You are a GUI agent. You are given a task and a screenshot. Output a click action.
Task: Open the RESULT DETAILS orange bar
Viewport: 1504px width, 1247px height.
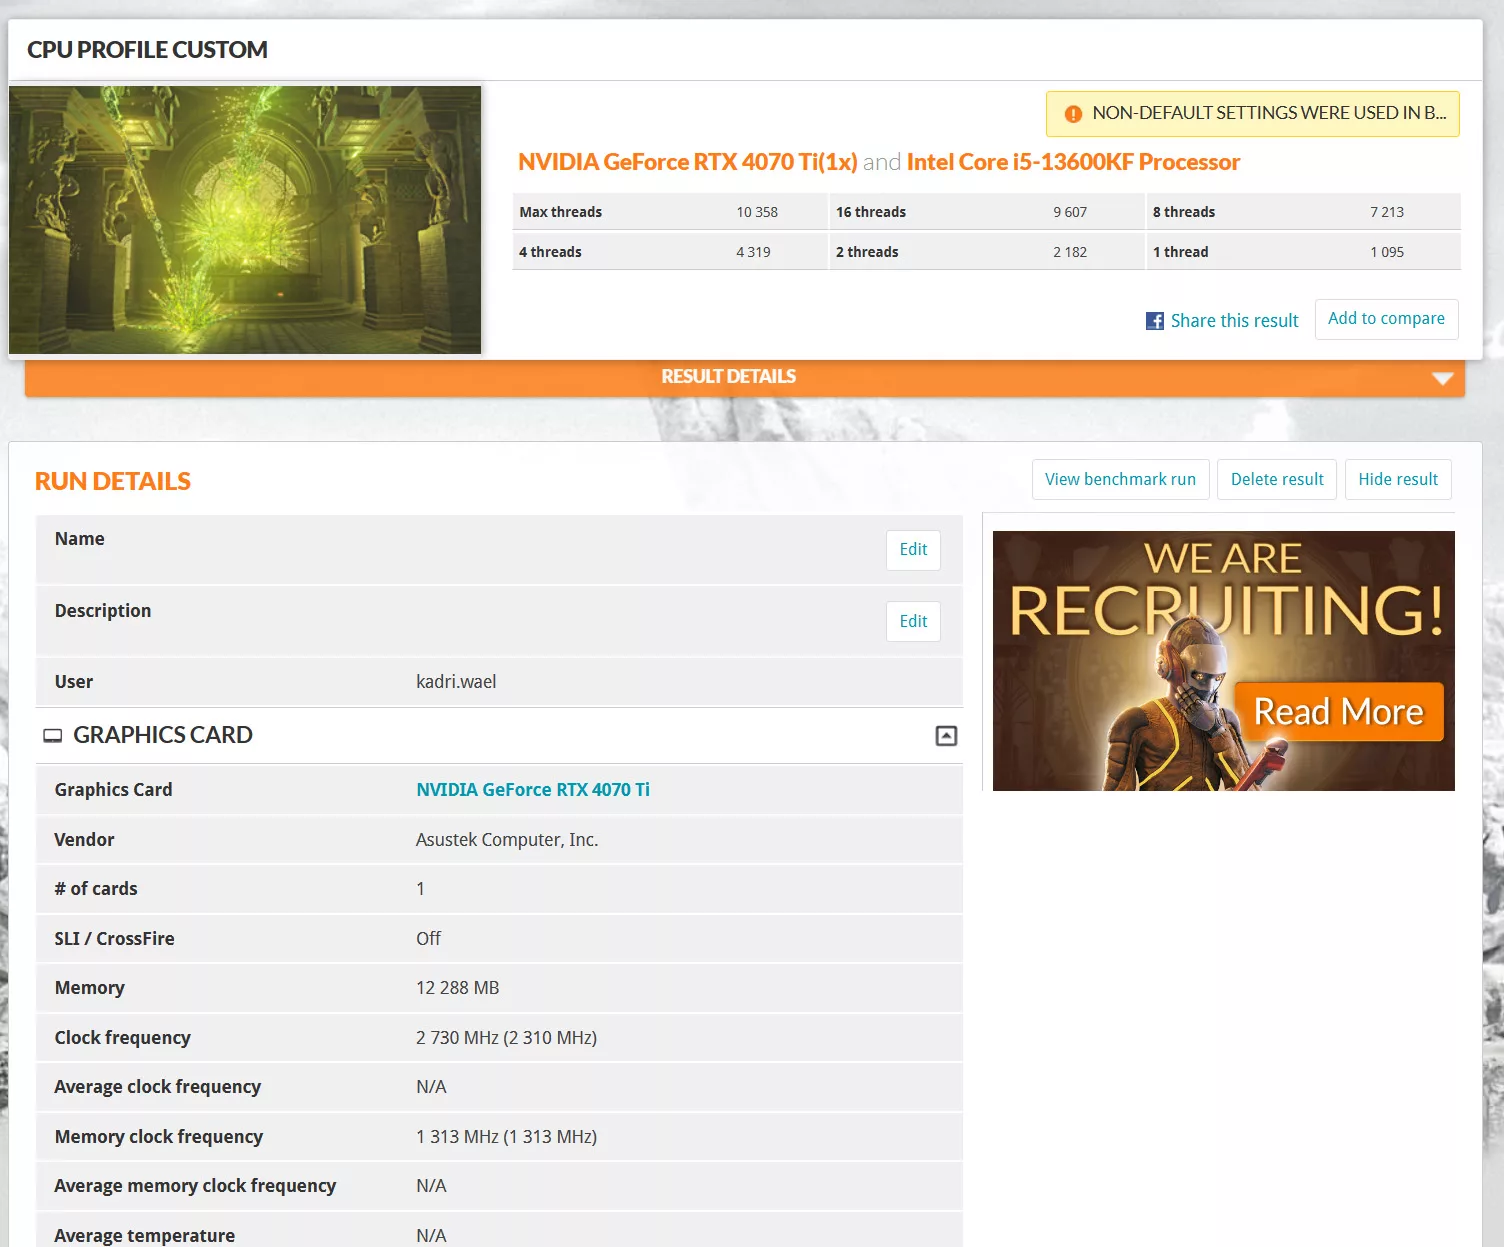(x=745, y=377)
